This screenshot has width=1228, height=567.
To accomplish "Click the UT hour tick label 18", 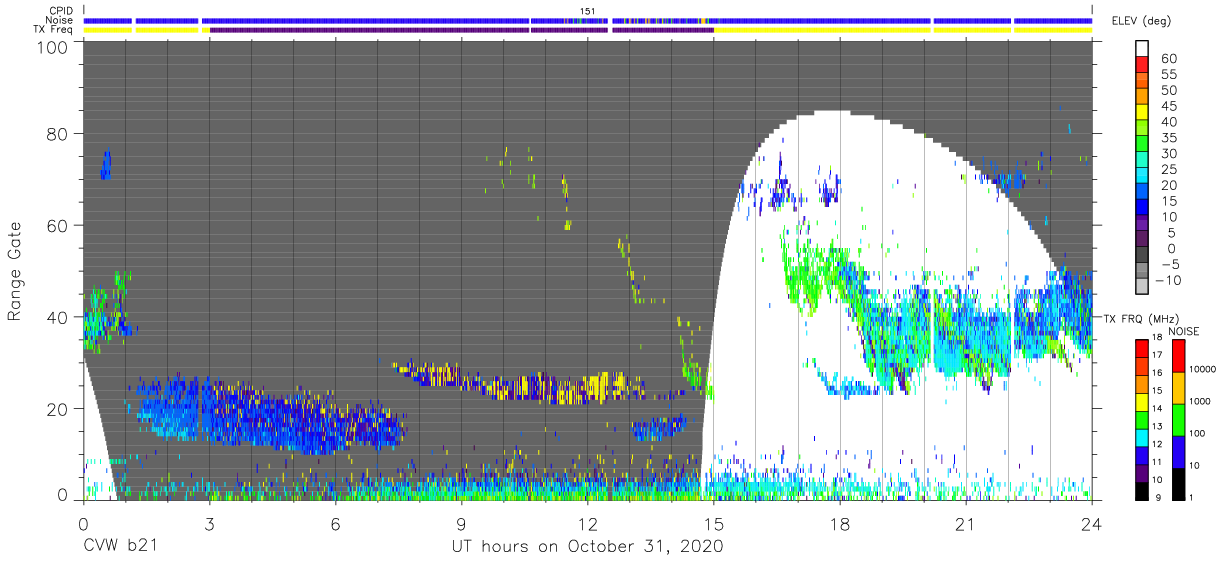I will click(840, 523).
